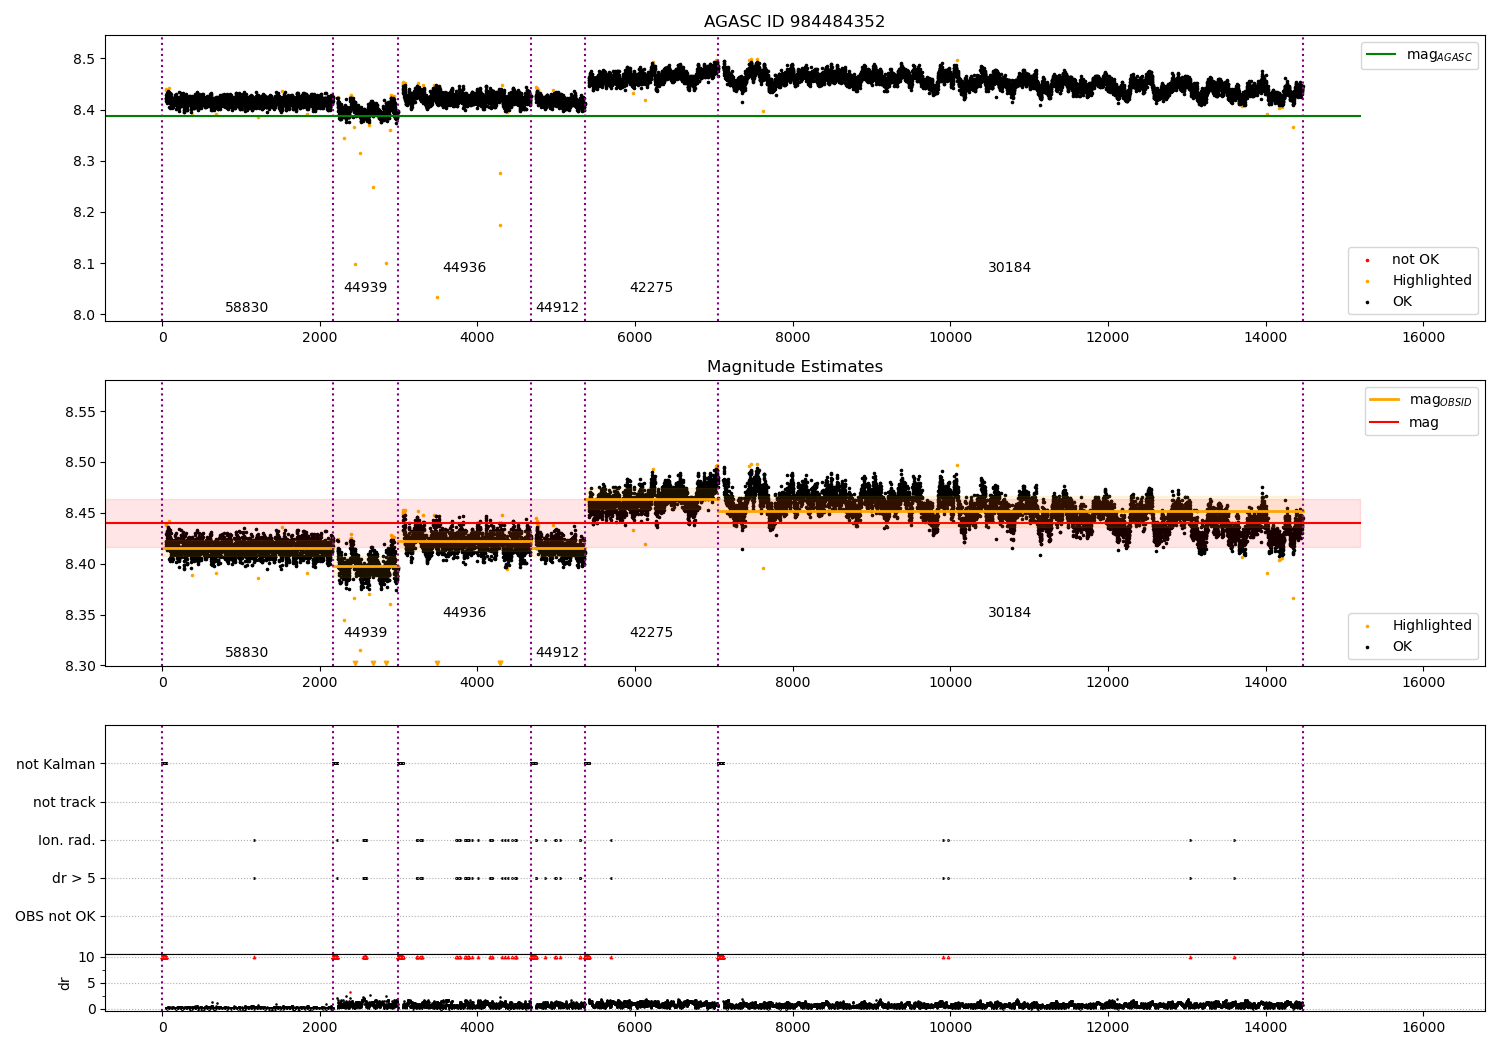Click the 'dr > 5' row label
Screen dimensions: 1500x1050
tap(74, 879)
